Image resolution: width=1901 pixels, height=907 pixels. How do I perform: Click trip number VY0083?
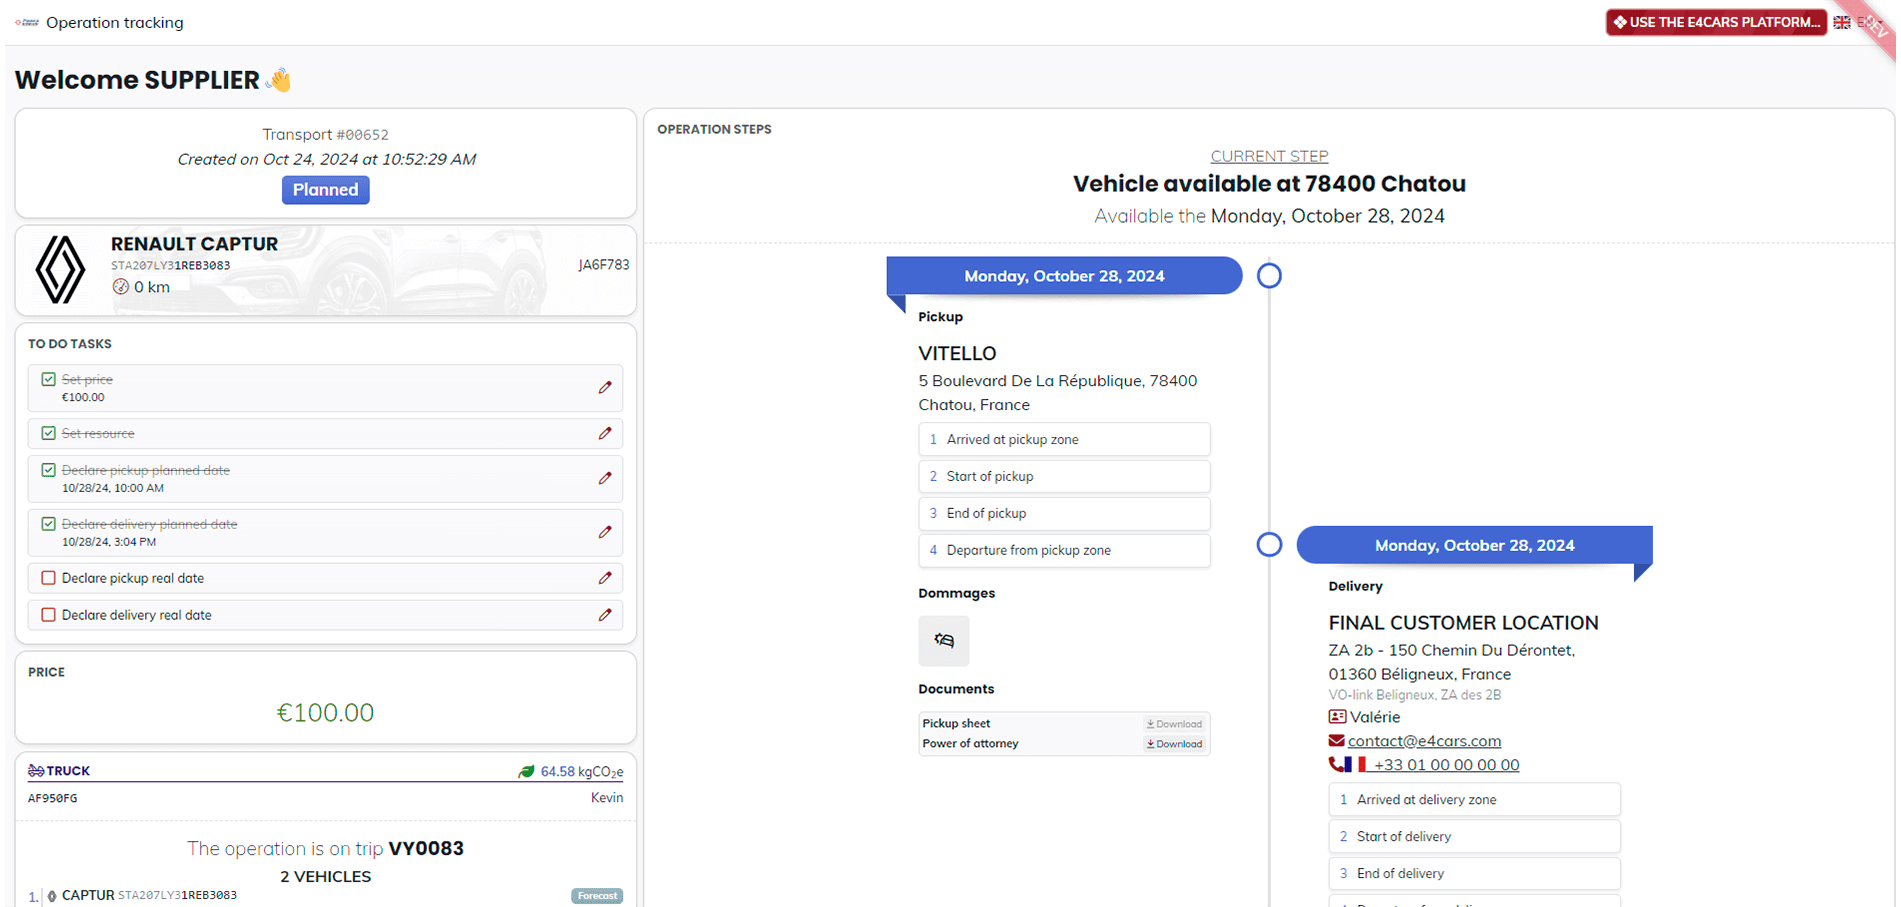point(426,848)
